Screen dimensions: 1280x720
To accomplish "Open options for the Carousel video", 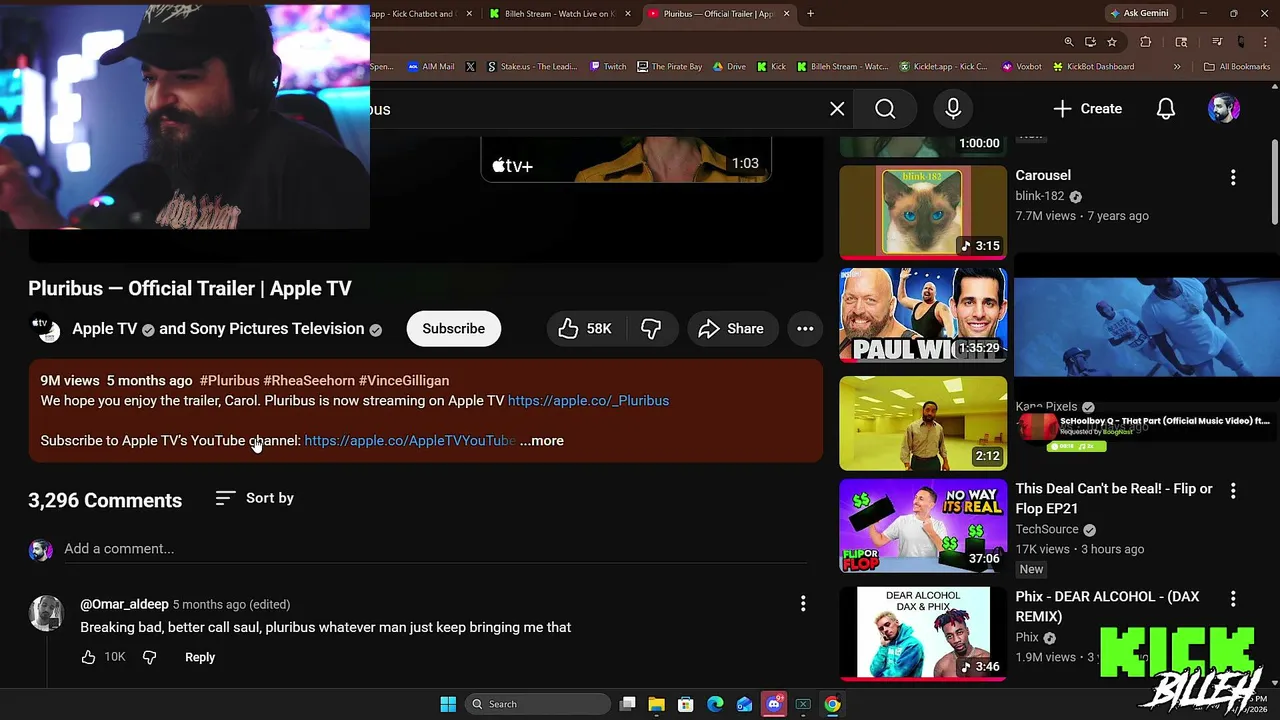I will pos(1233,177).
